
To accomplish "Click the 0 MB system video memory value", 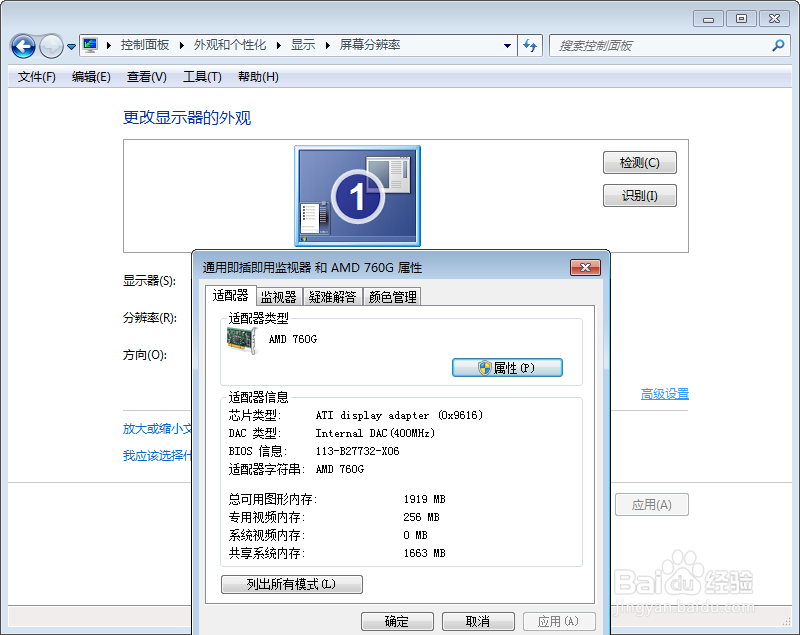I will tap(415, 535).
